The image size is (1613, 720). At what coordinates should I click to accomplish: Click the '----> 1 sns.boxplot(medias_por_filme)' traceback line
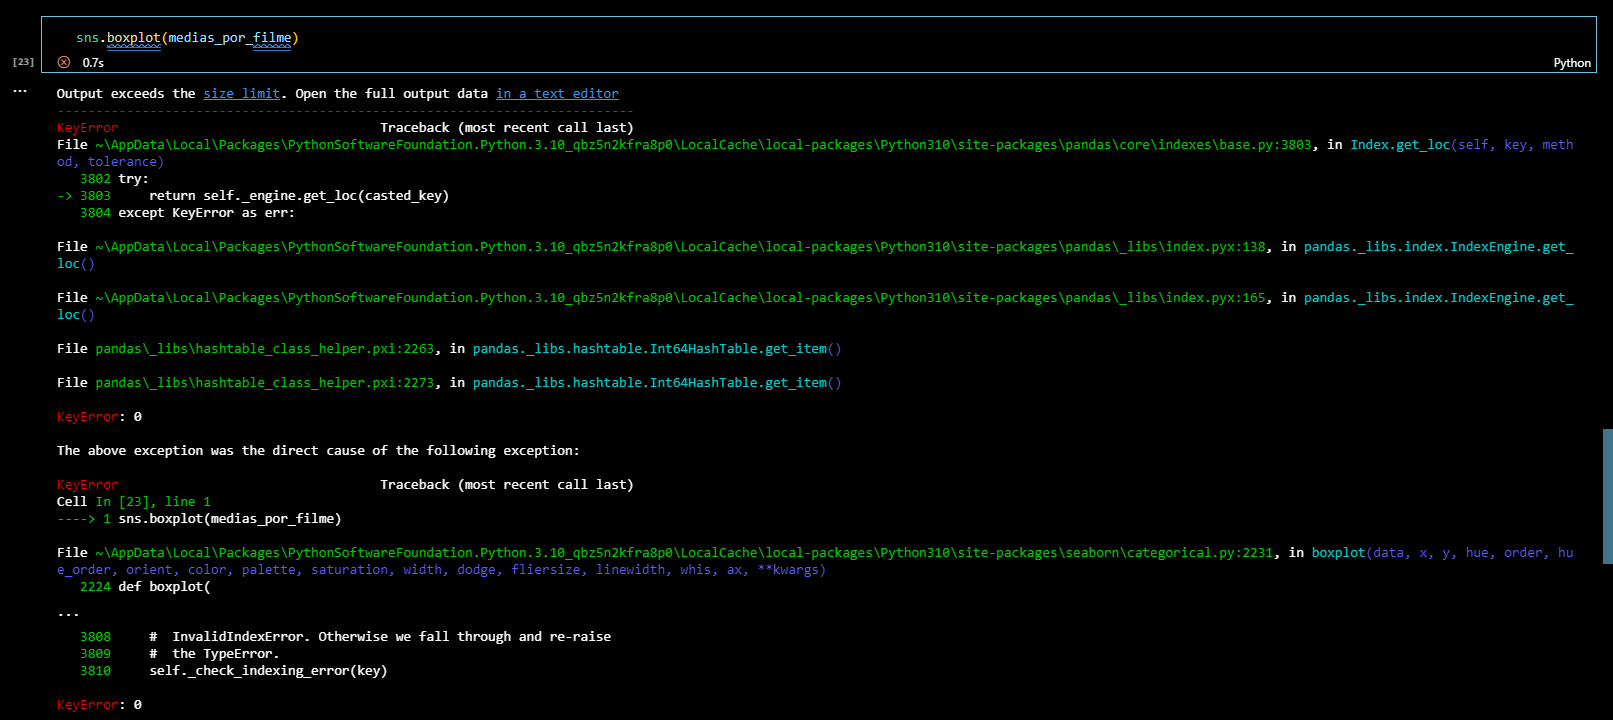pyautogui.click(x=199, y=518)
